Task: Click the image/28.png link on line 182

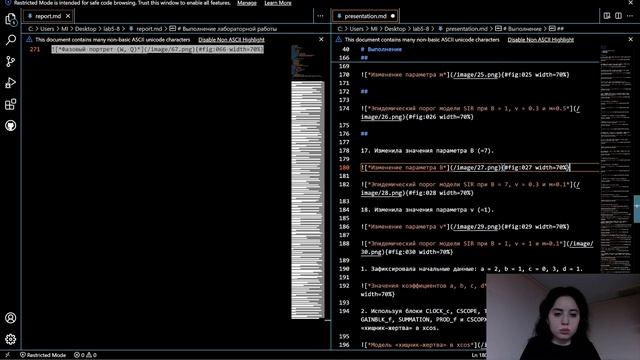Action: (x=381, y=193)
